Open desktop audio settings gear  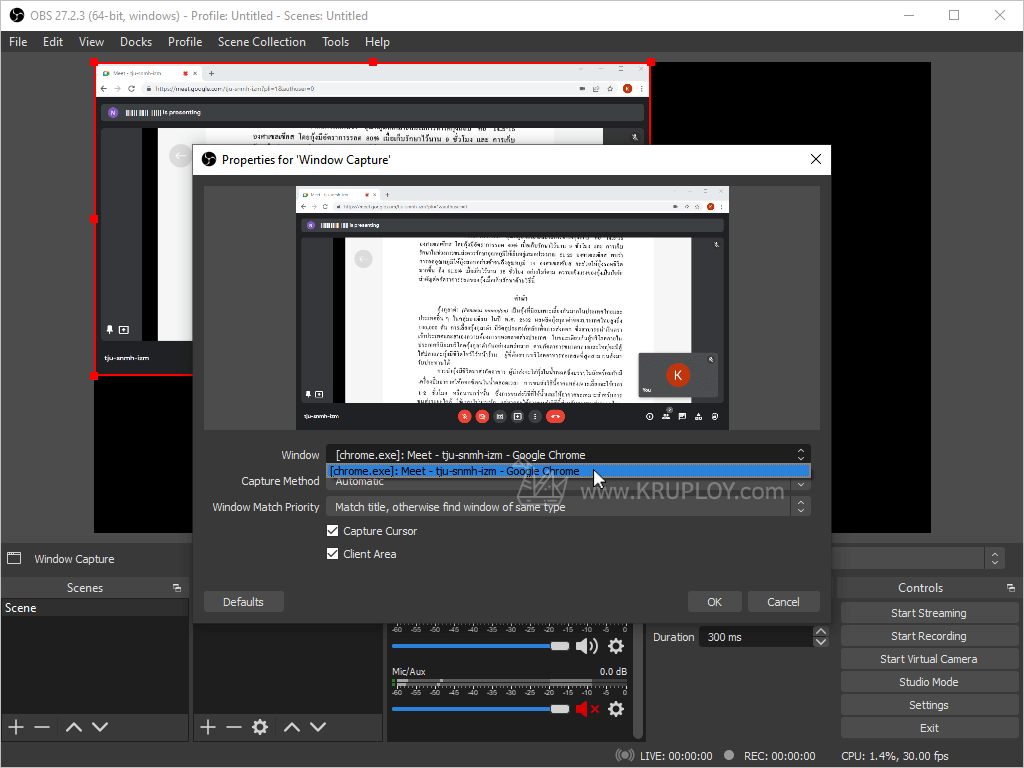pos(616,646)
